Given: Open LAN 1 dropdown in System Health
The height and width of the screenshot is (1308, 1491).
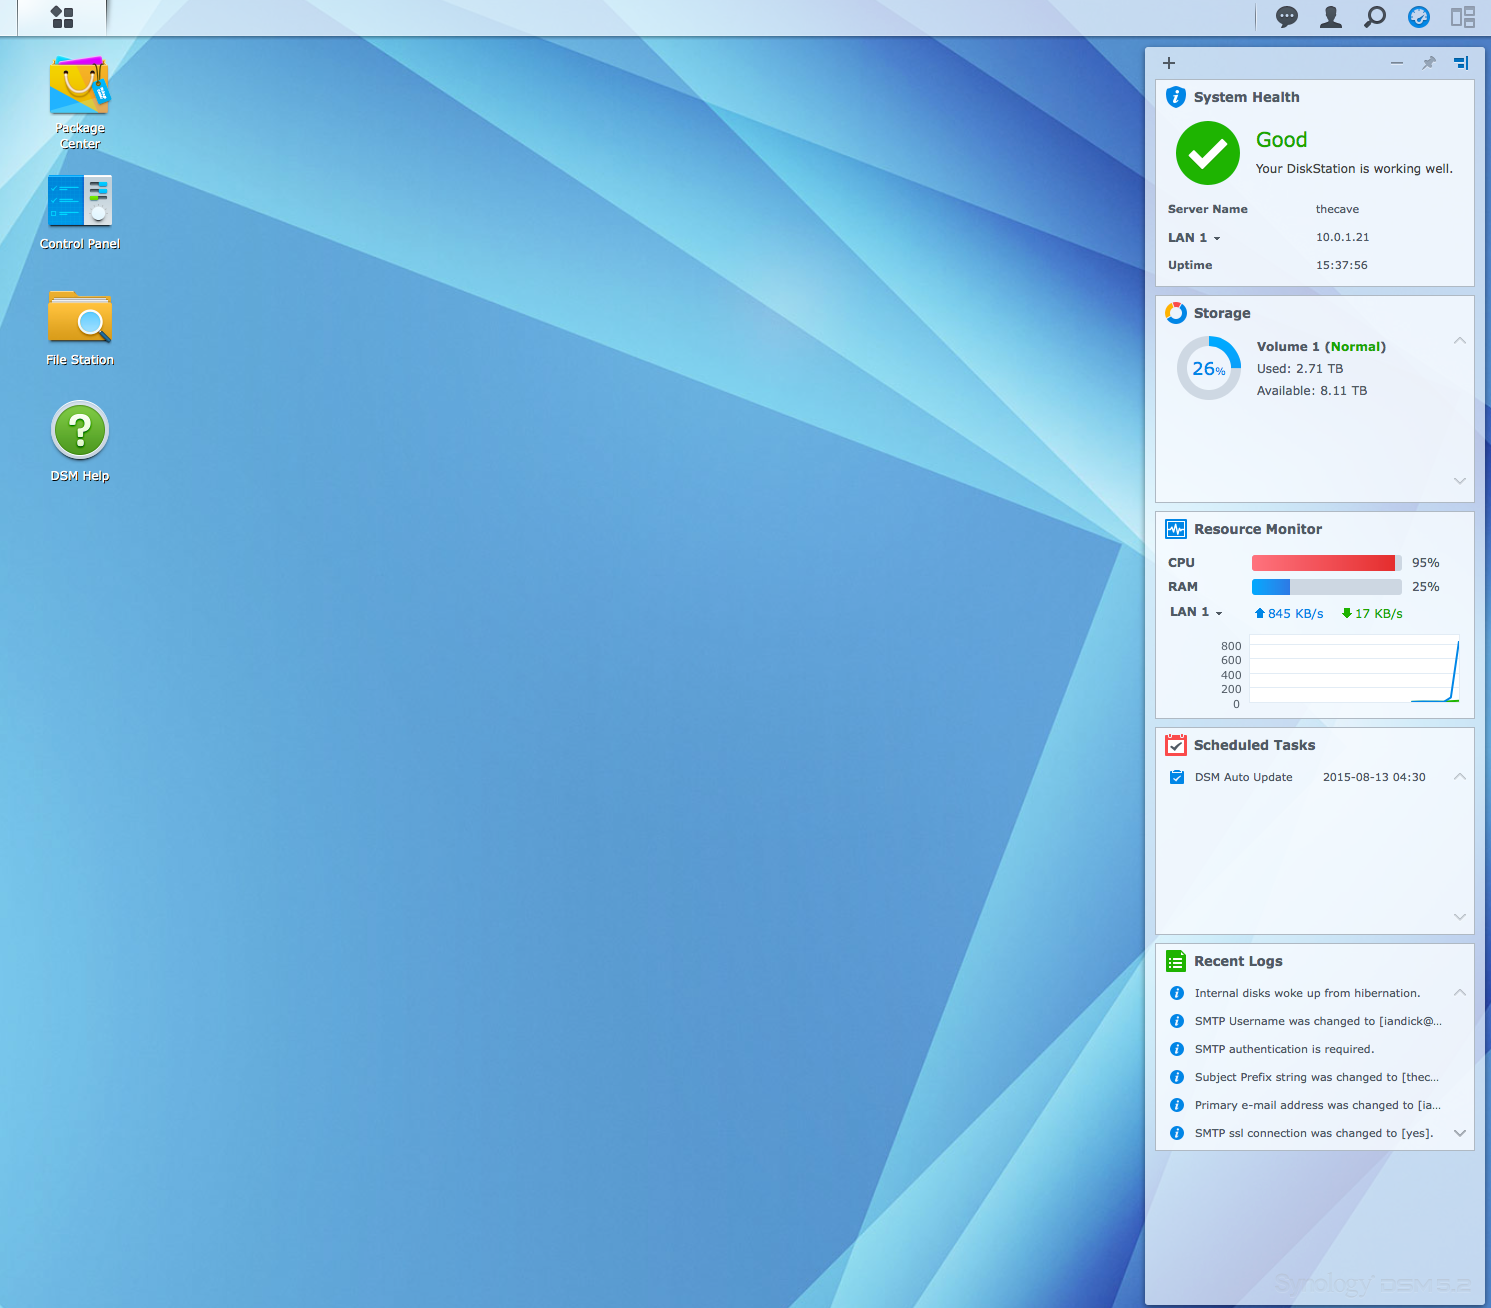Looking at the screenshot, I should [1194, 238].
